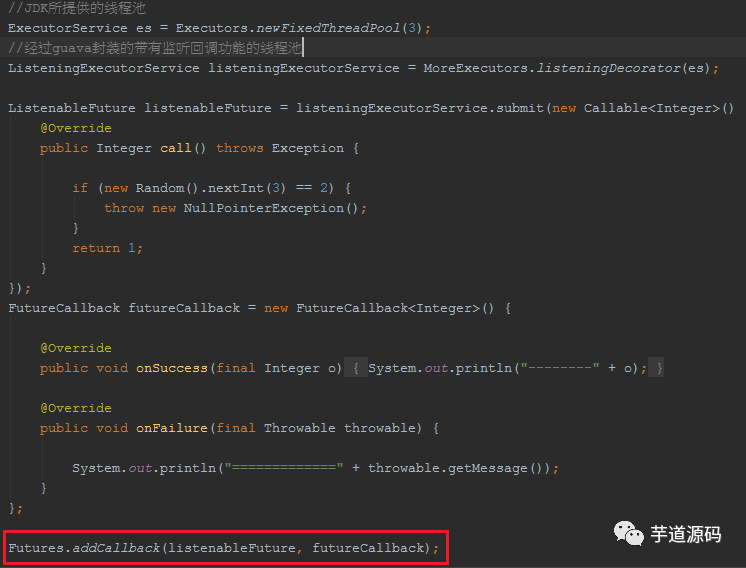This screenshot has height=568, width=746.
Task: Click listenableFuture variable declaration
Action: coord(208,108)
